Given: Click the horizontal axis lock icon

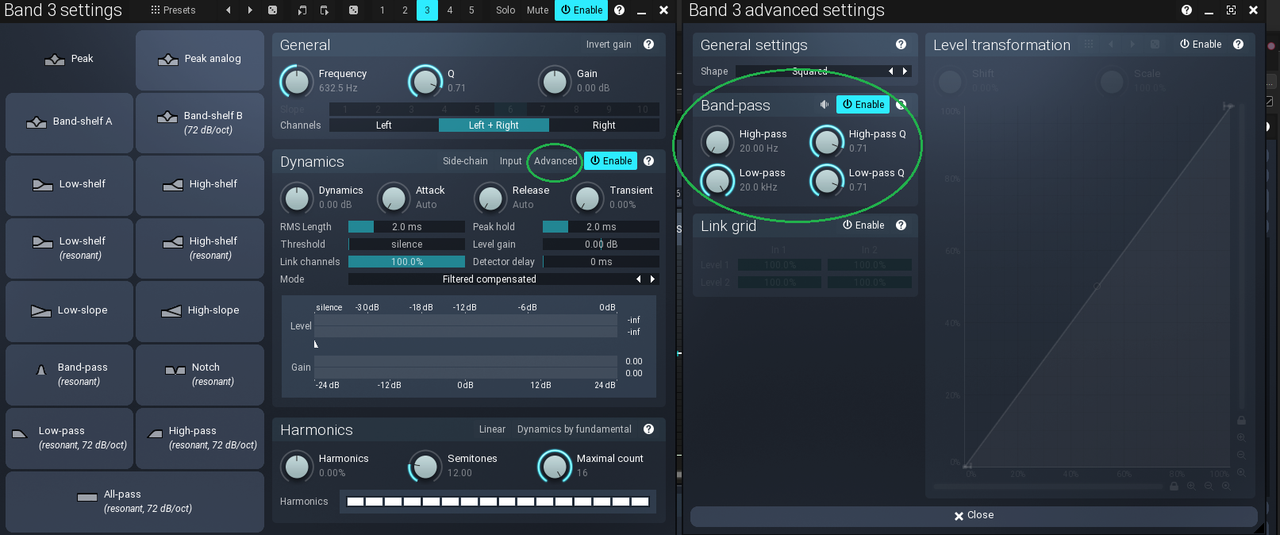Looking at the screenshot, I should (1174, 486).
